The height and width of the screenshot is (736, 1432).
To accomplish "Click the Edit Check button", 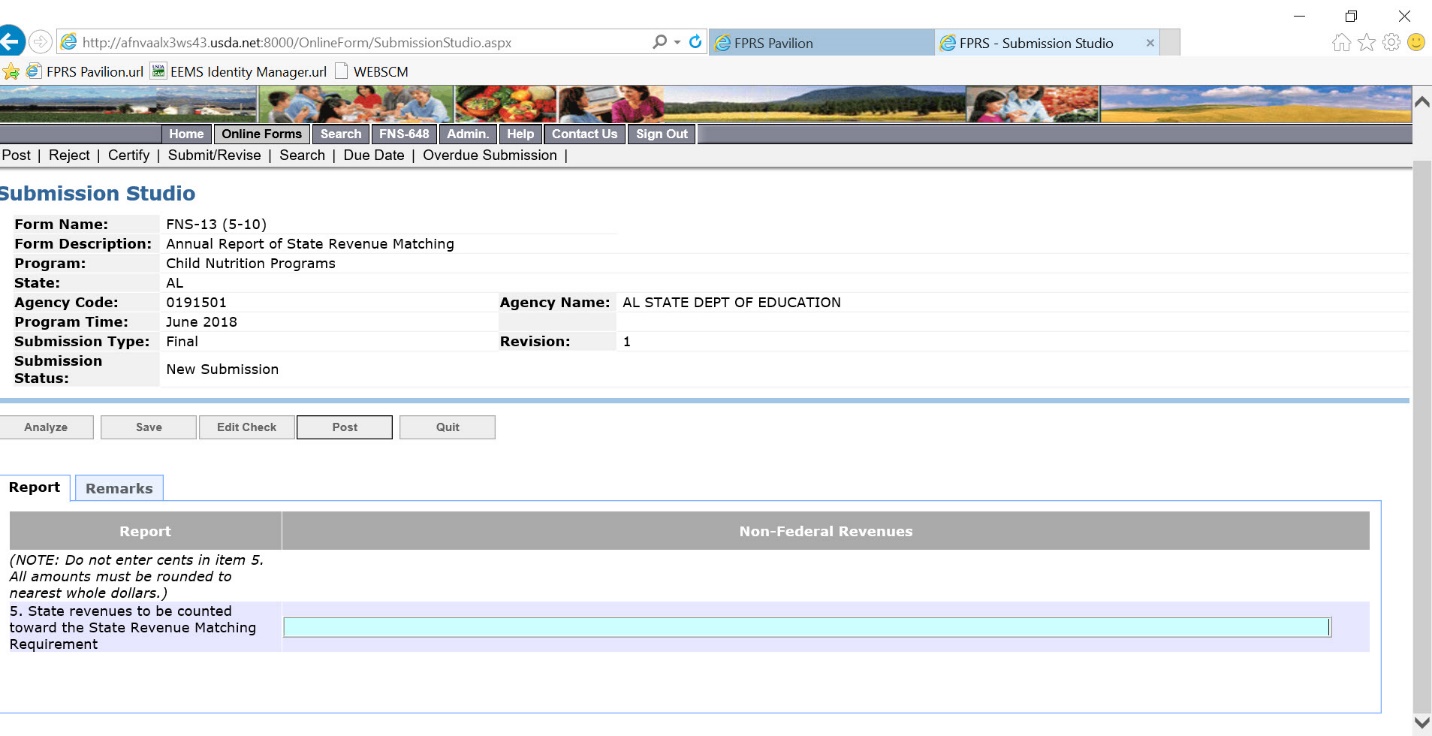I will 246,427.
